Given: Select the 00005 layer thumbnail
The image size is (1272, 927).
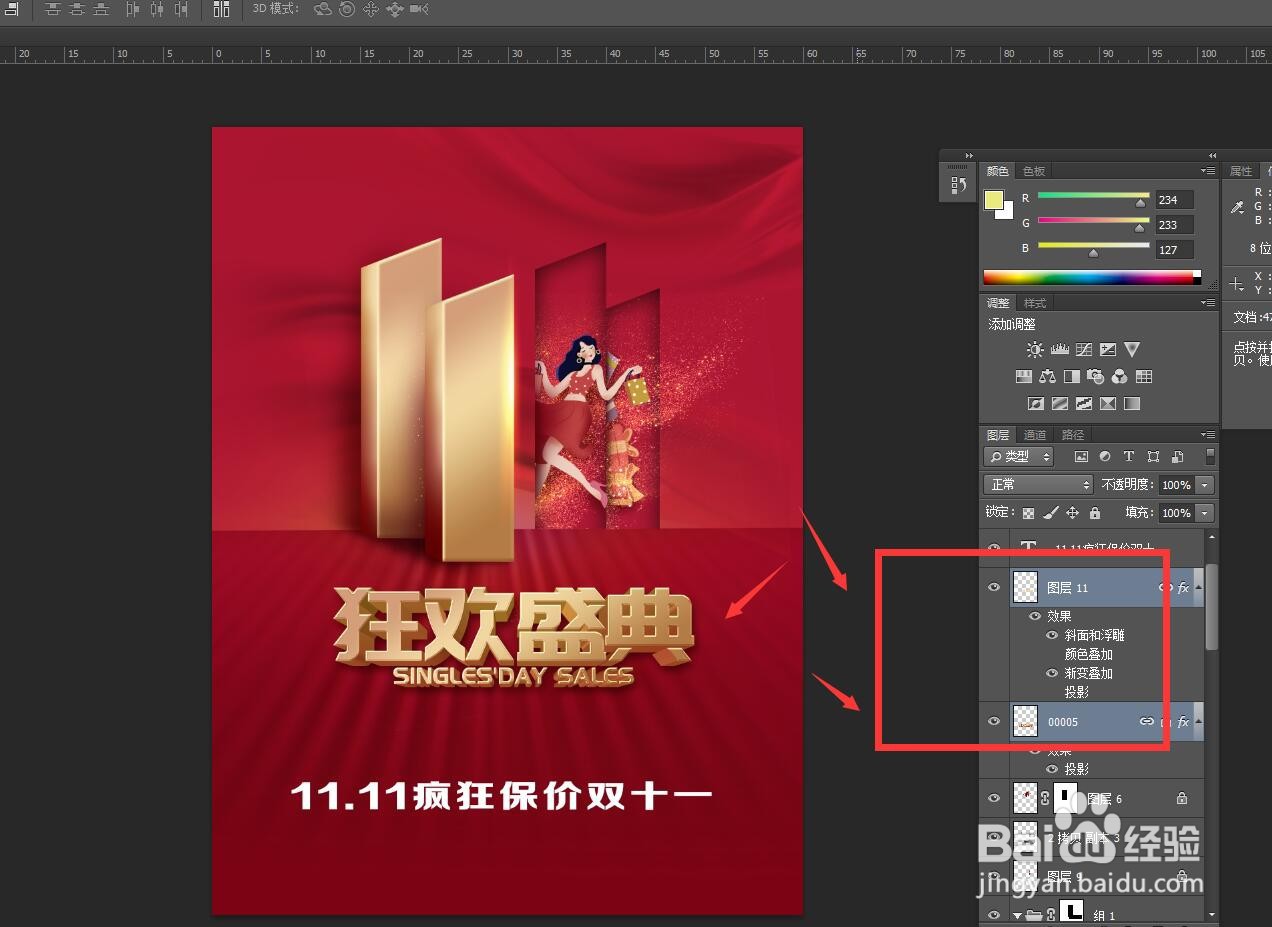Looking at the screenshot, I should [x=1025, y=721].
